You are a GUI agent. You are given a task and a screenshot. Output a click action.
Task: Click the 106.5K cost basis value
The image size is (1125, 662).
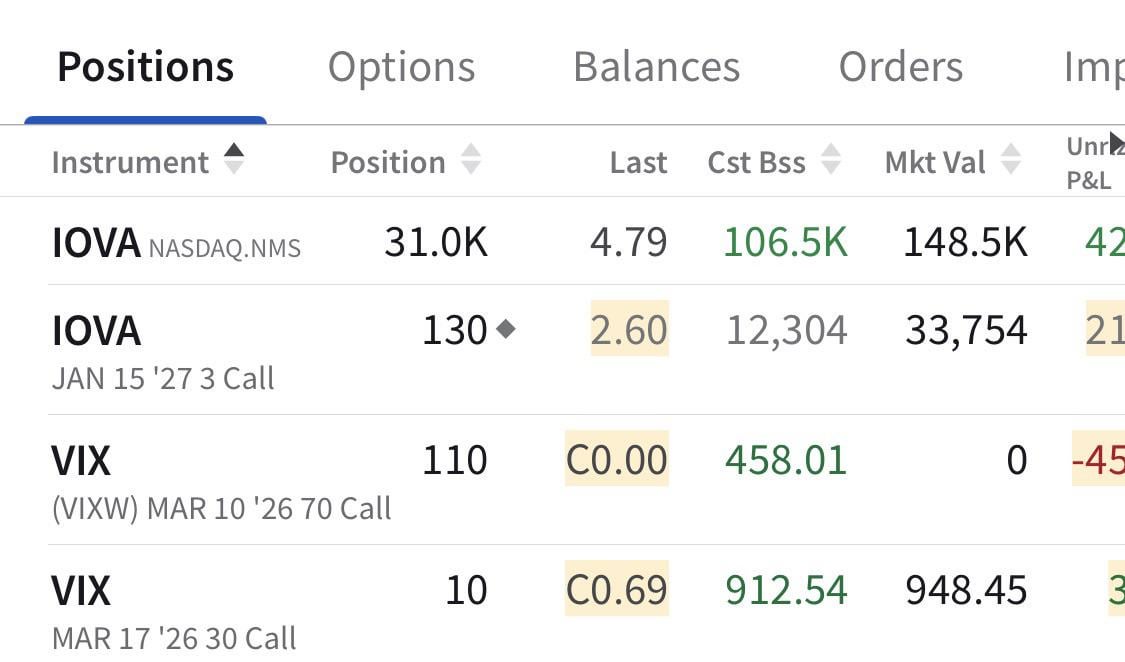(785, 242)
